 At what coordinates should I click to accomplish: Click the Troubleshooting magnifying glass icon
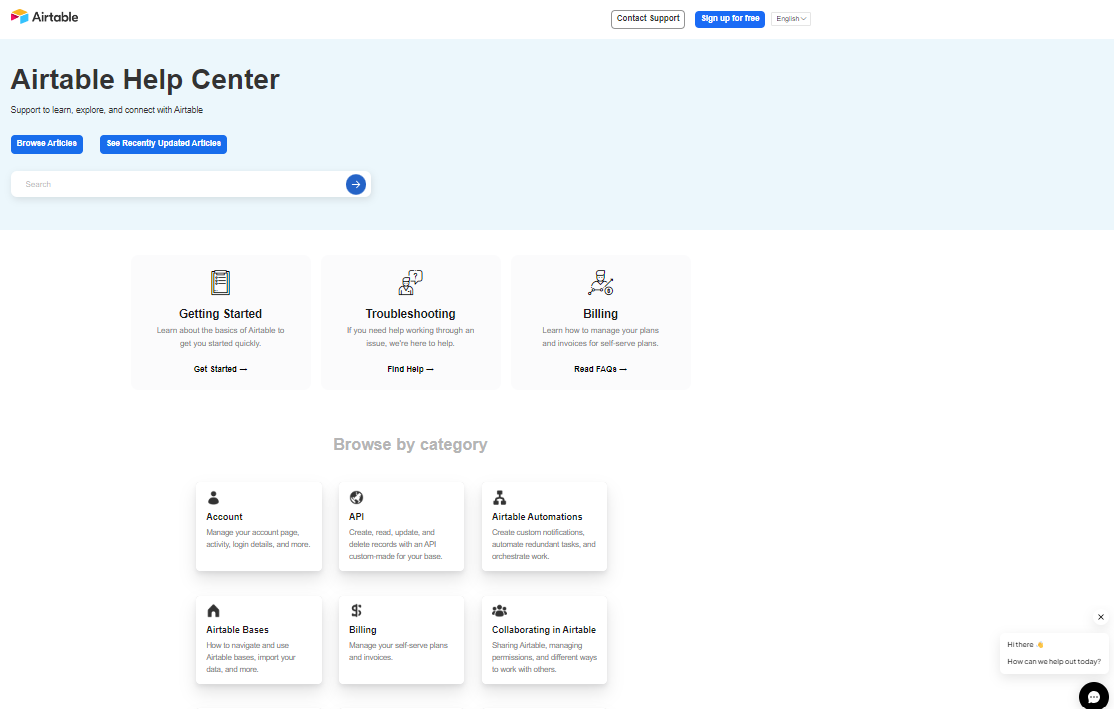point(410,282)
